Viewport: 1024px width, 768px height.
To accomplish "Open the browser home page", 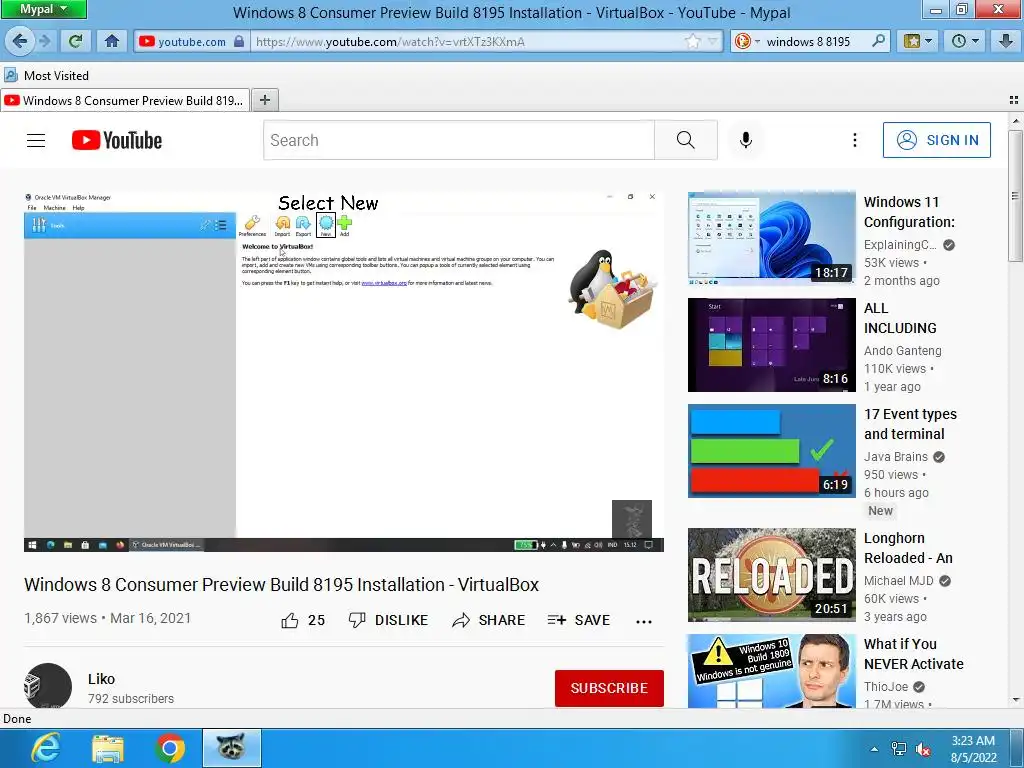I will pos(112,42).
